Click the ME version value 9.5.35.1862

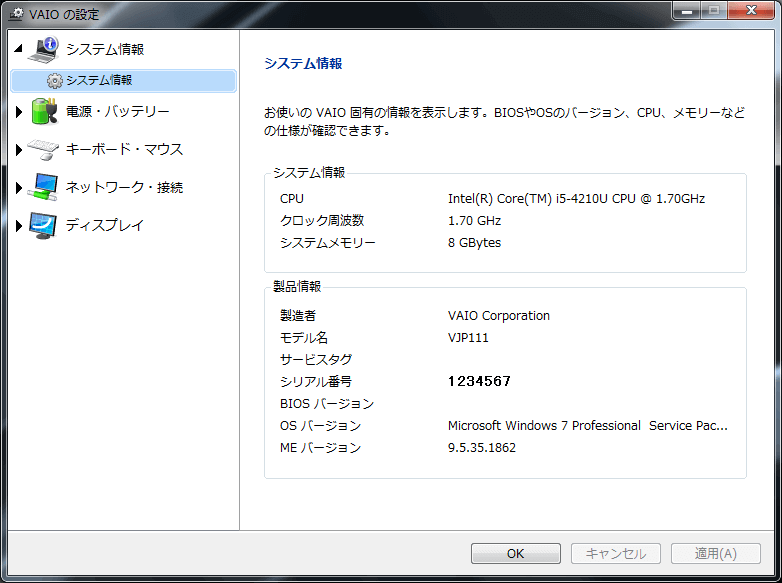tap(482, 447)
